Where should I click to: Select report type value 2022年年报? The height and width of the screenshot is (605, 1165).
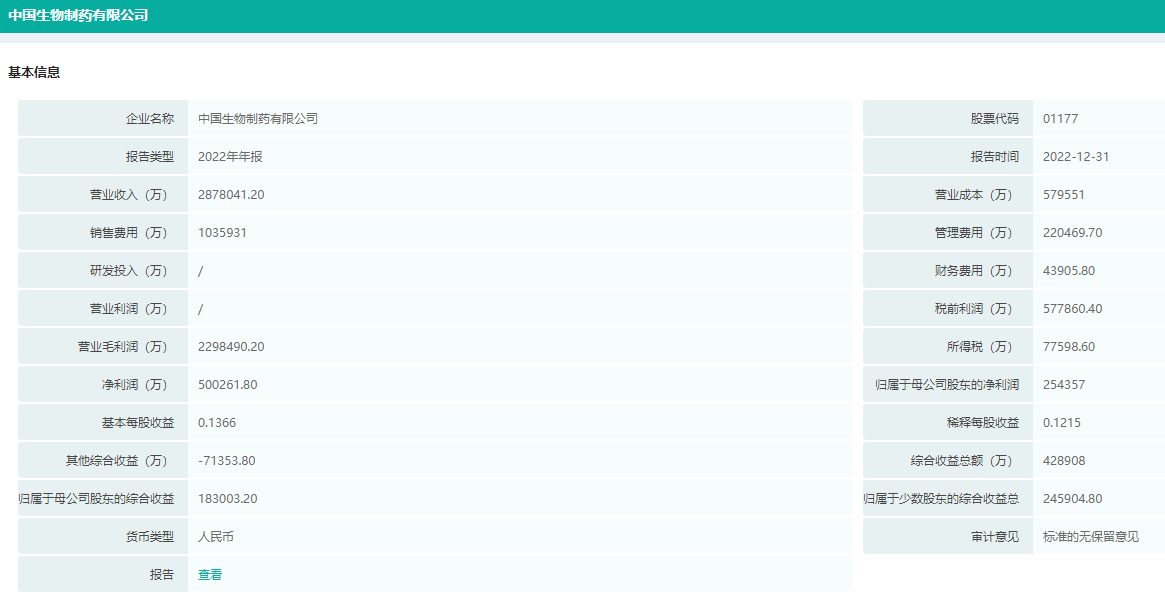pyautogui.click(x=230, y=156)
